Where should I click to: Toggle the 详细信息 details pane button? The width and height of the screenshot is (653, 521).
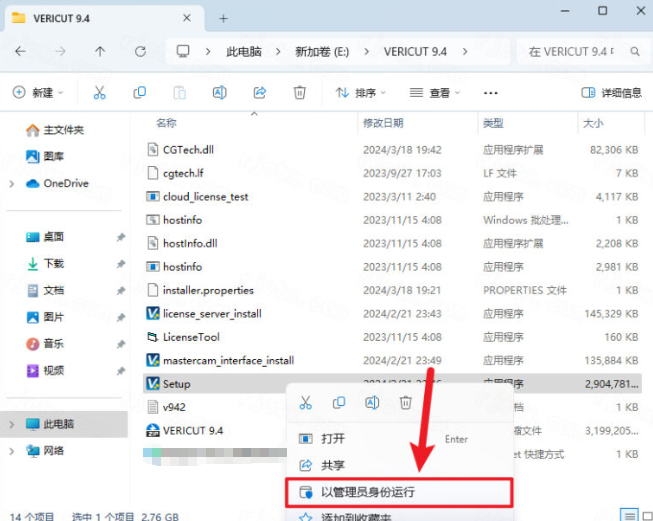(611, 92)
